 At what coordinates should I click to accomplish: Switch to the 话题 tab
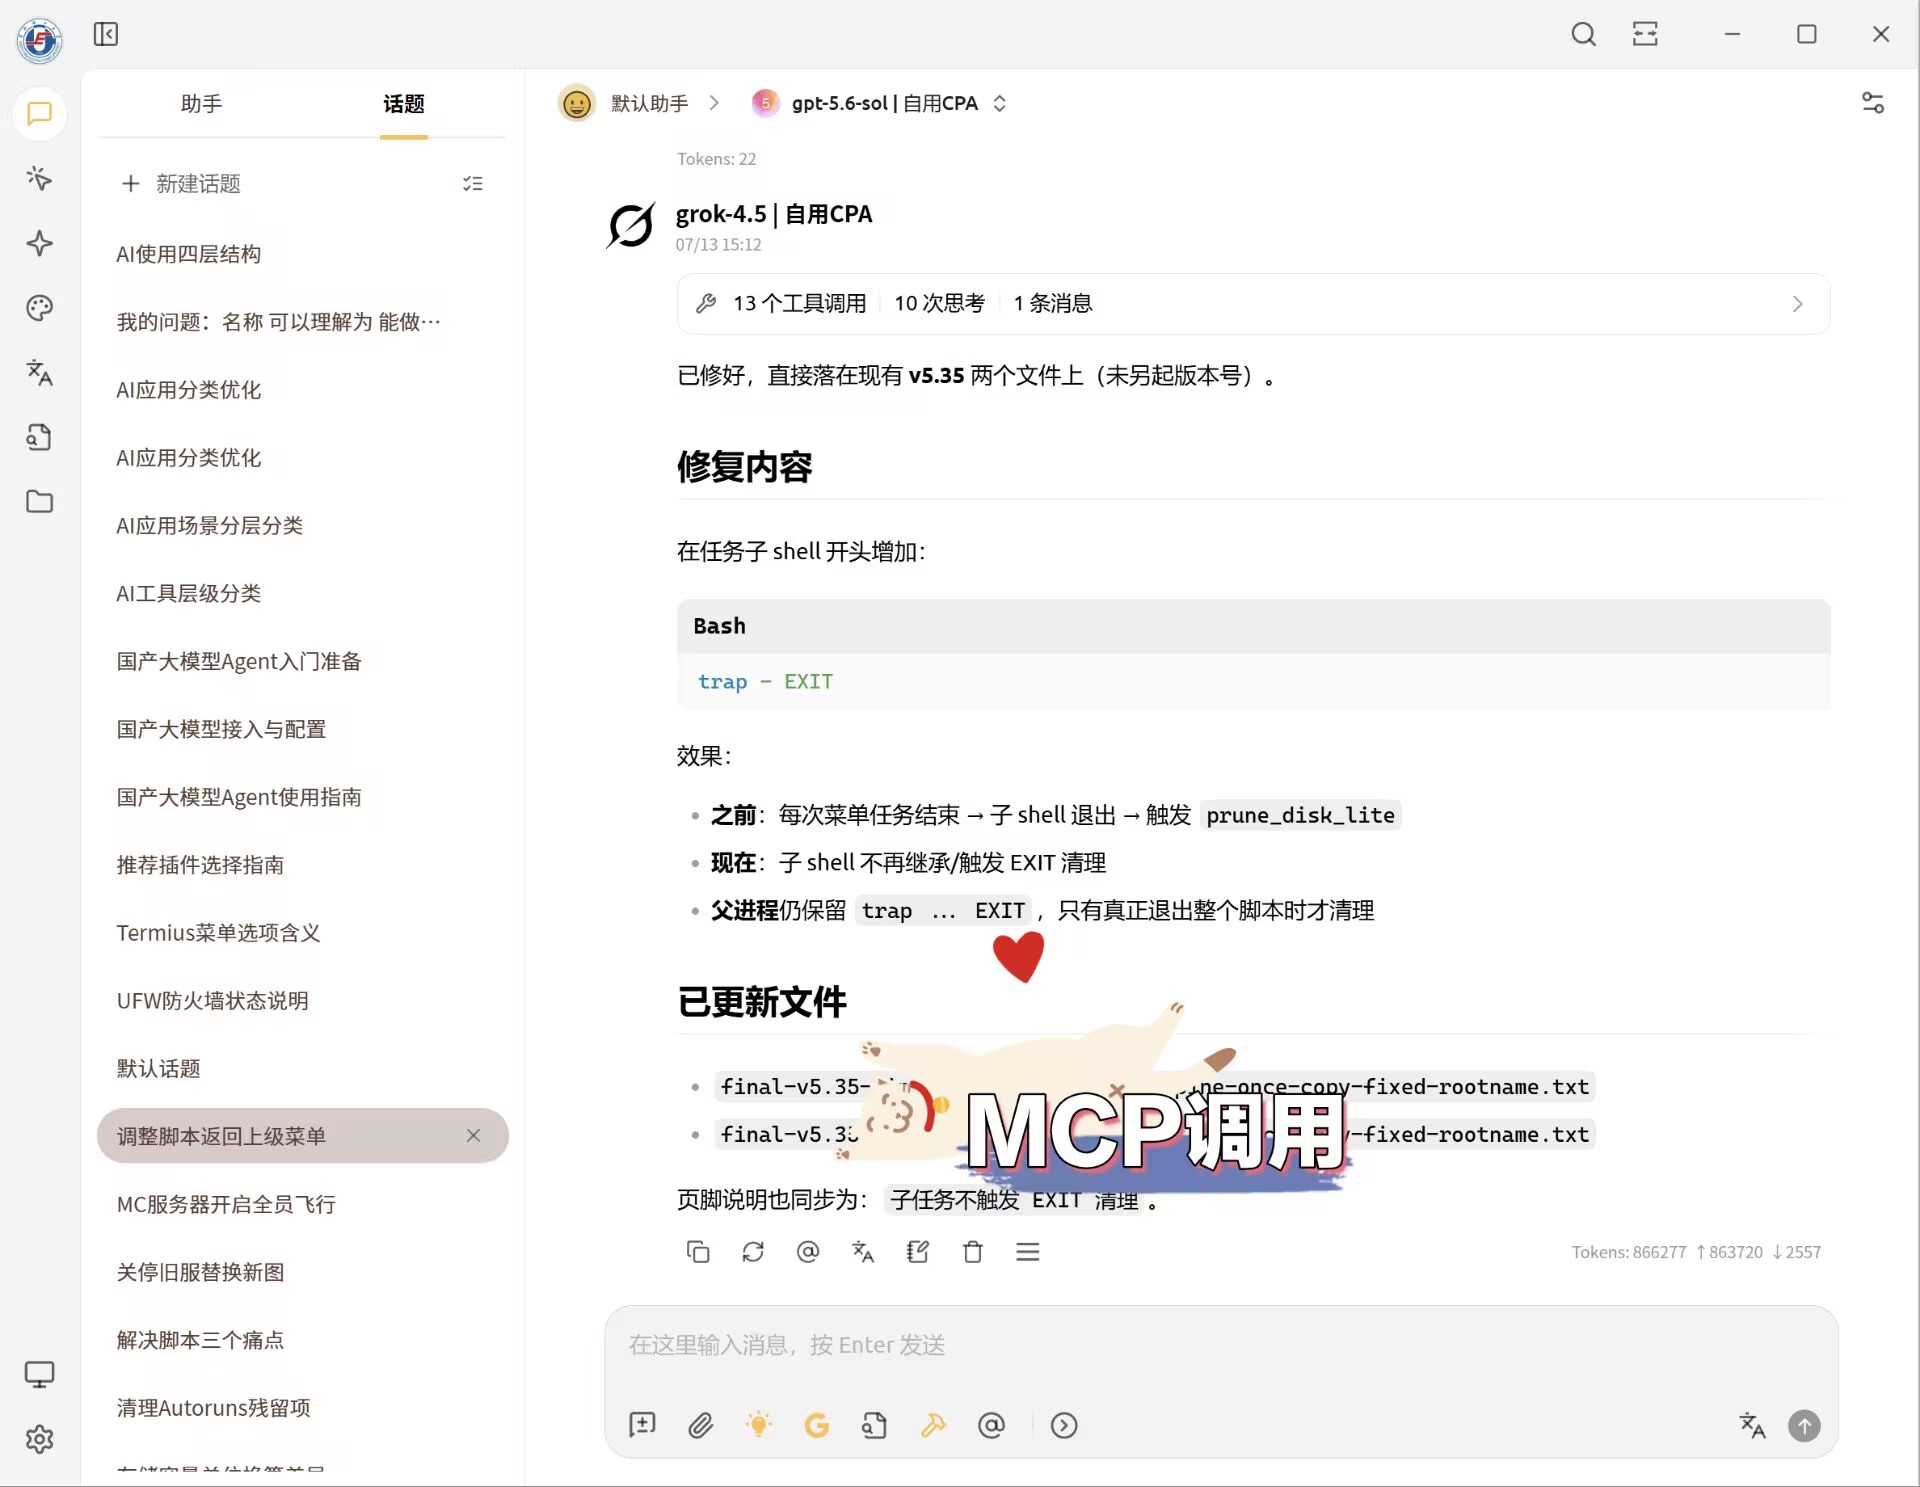[403, 104]
